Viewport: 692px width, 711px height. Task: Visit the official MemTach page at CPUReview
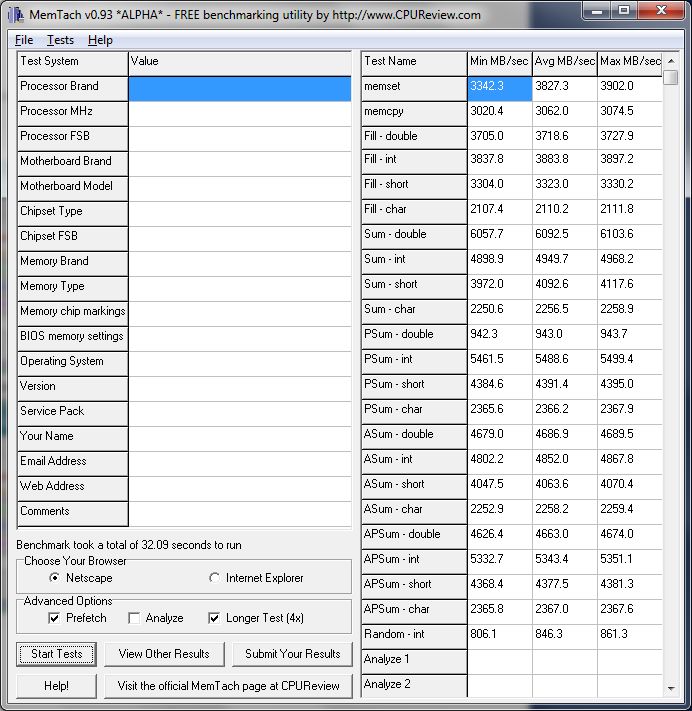229,686
